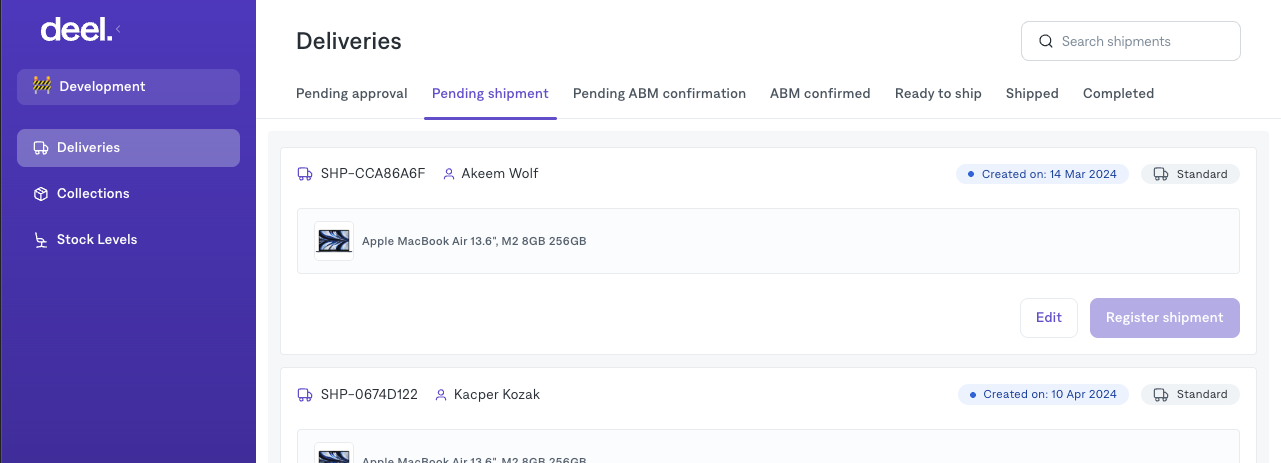The height and width of the screenshot is (463, 1281).
Task: Click the truck icon beside SHP-CCA86A6F
Action: (x=305, y=174)
